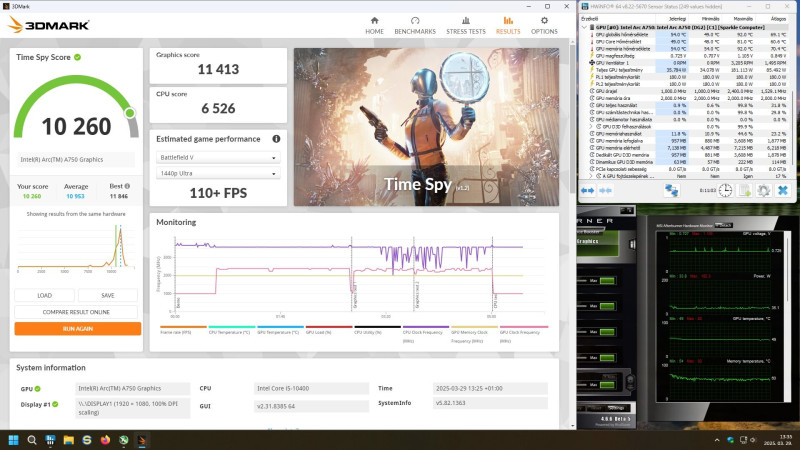
Task: Click the Best score info icon
Action: 127,186
